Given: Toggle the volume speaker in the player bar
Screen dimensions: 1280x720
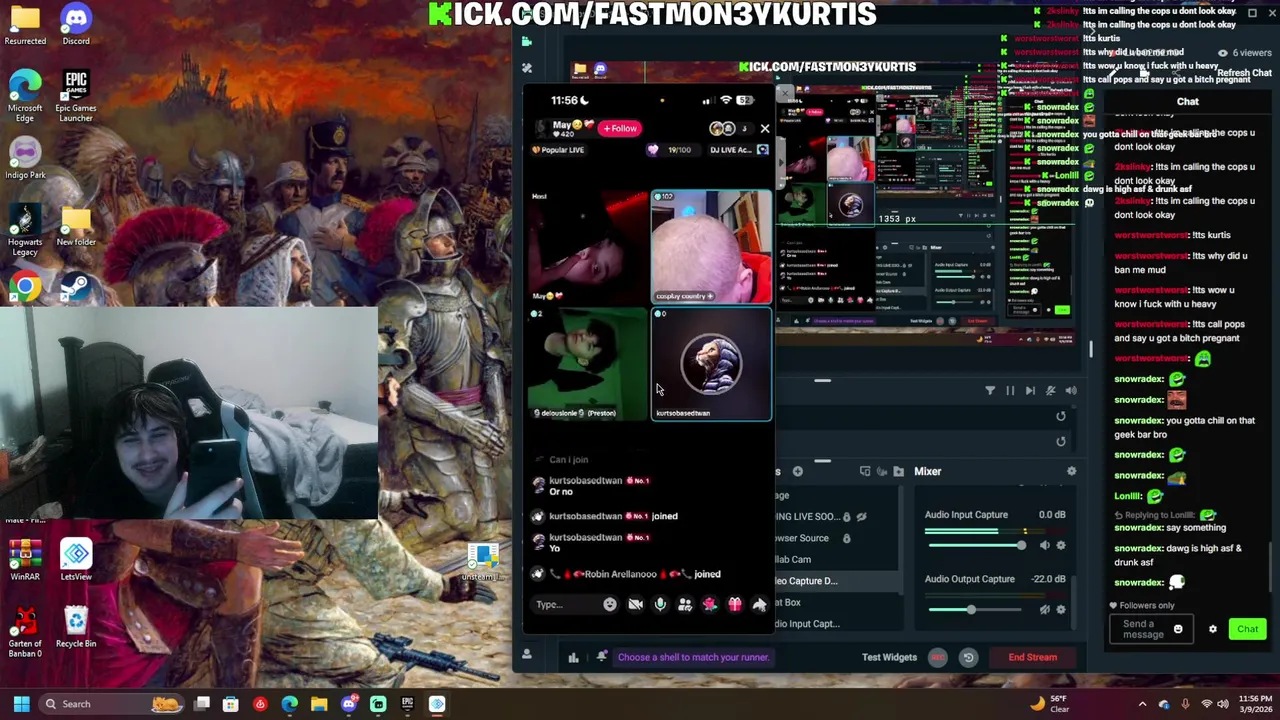Looking at the screenshot, I should pyautogui.click(x=1071, y=391).
